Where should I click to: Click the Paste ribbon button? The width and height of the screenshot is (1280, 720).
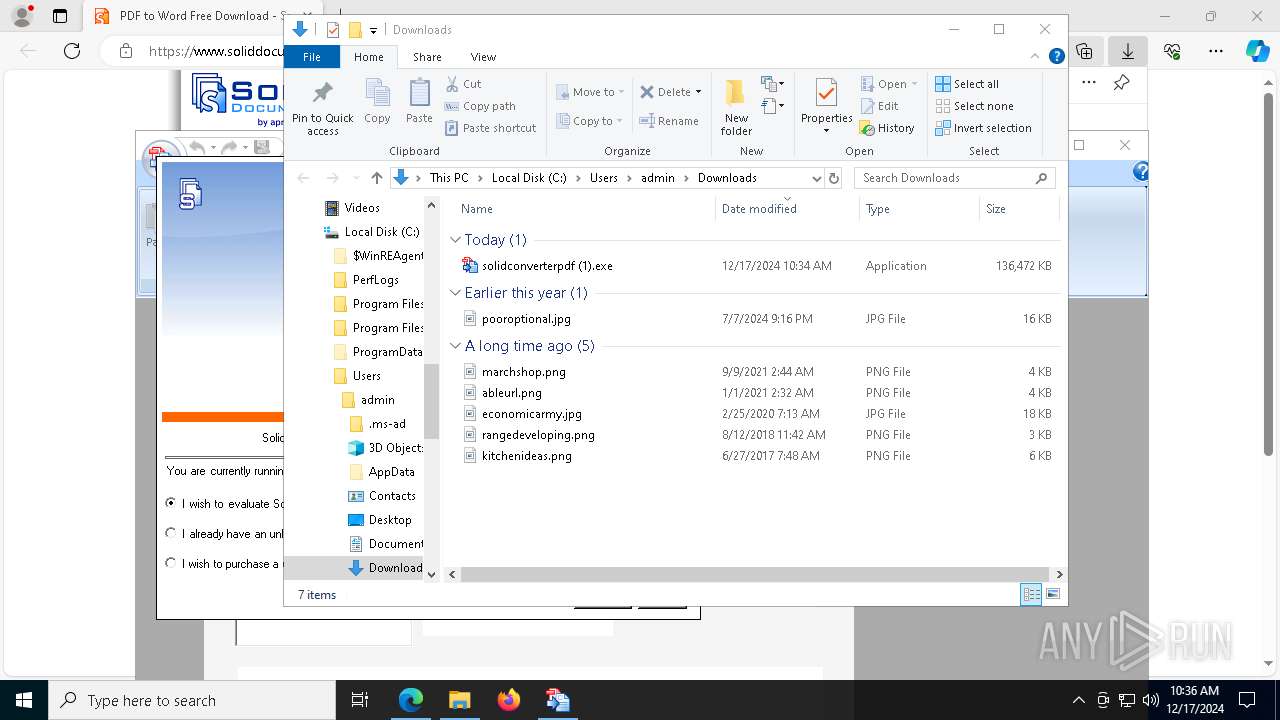[x=419, y=102]
